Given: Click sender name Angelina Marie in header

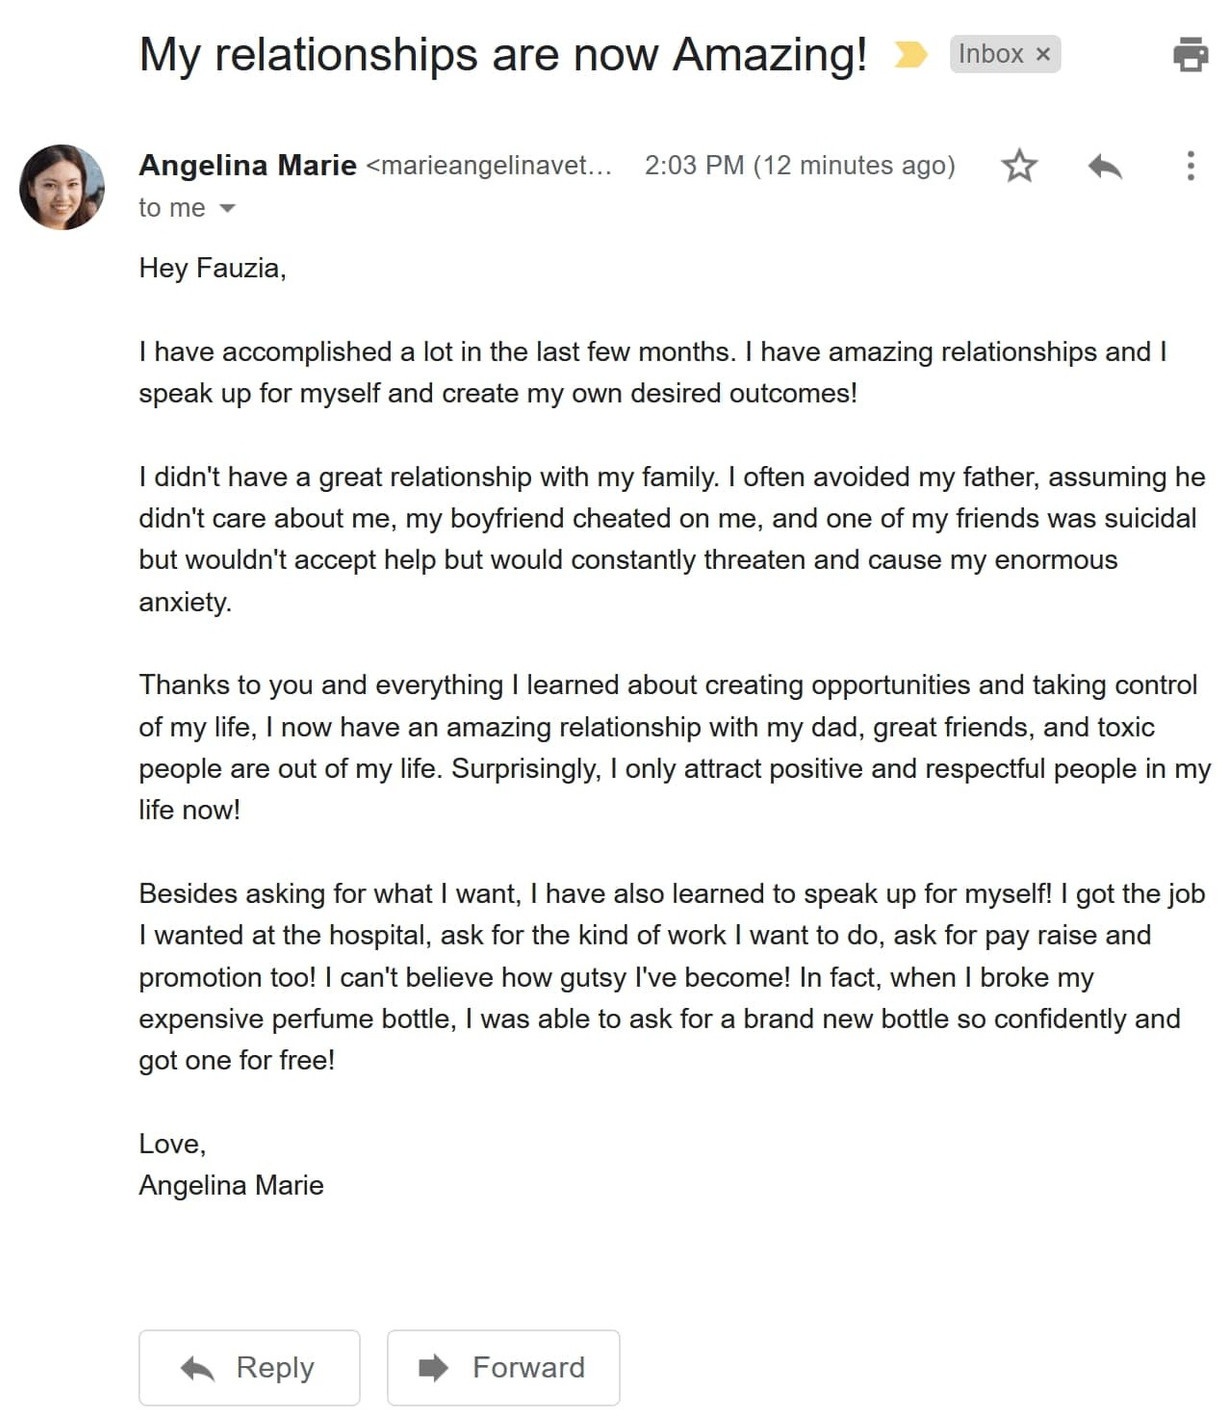Looking at the screenshot, I should 247,165.
